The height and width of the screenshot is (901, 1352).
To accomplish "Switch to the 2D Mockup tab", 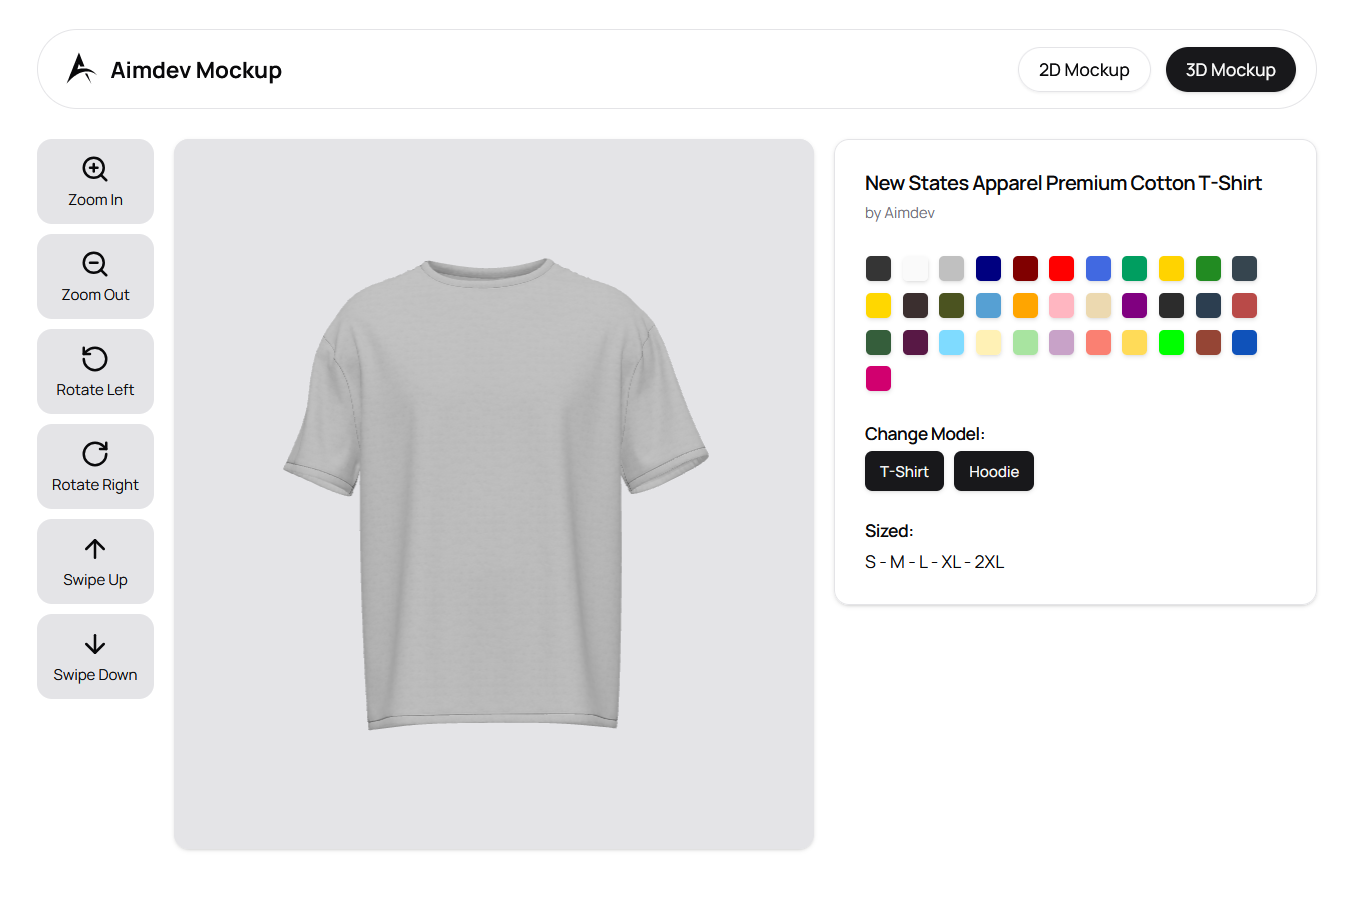I will 1084,70.
